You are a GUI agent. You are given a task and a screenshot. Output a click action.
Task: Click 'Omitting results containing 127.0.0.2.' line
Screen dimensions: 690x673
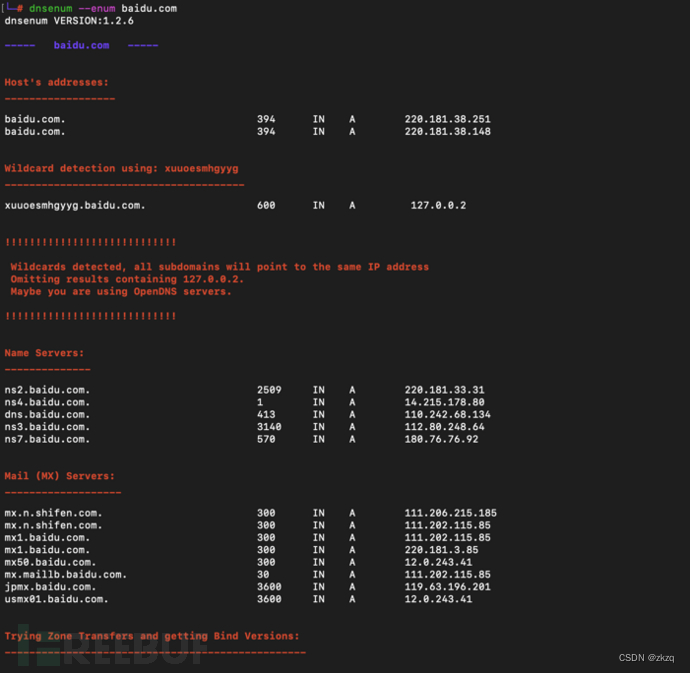point(127,279)
